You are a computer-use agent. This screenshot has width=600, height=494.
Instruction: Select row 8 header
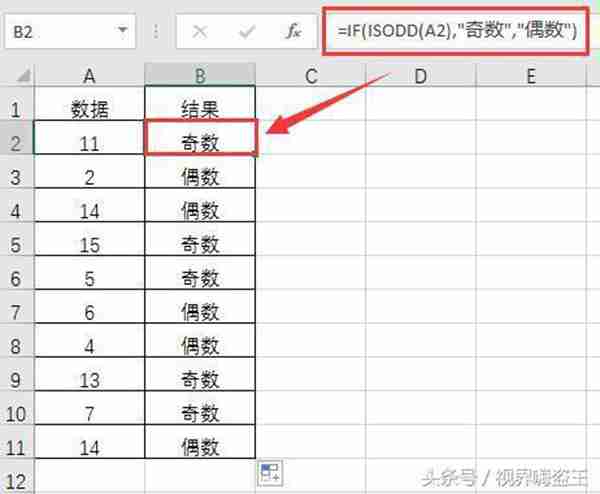coord(16,340)
